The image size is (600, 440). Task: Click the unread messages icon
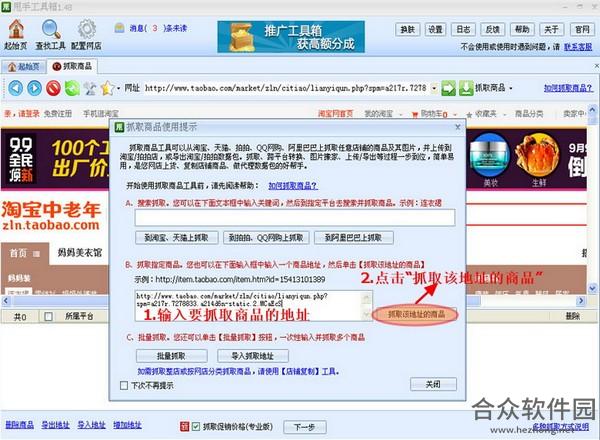(119, 28)
